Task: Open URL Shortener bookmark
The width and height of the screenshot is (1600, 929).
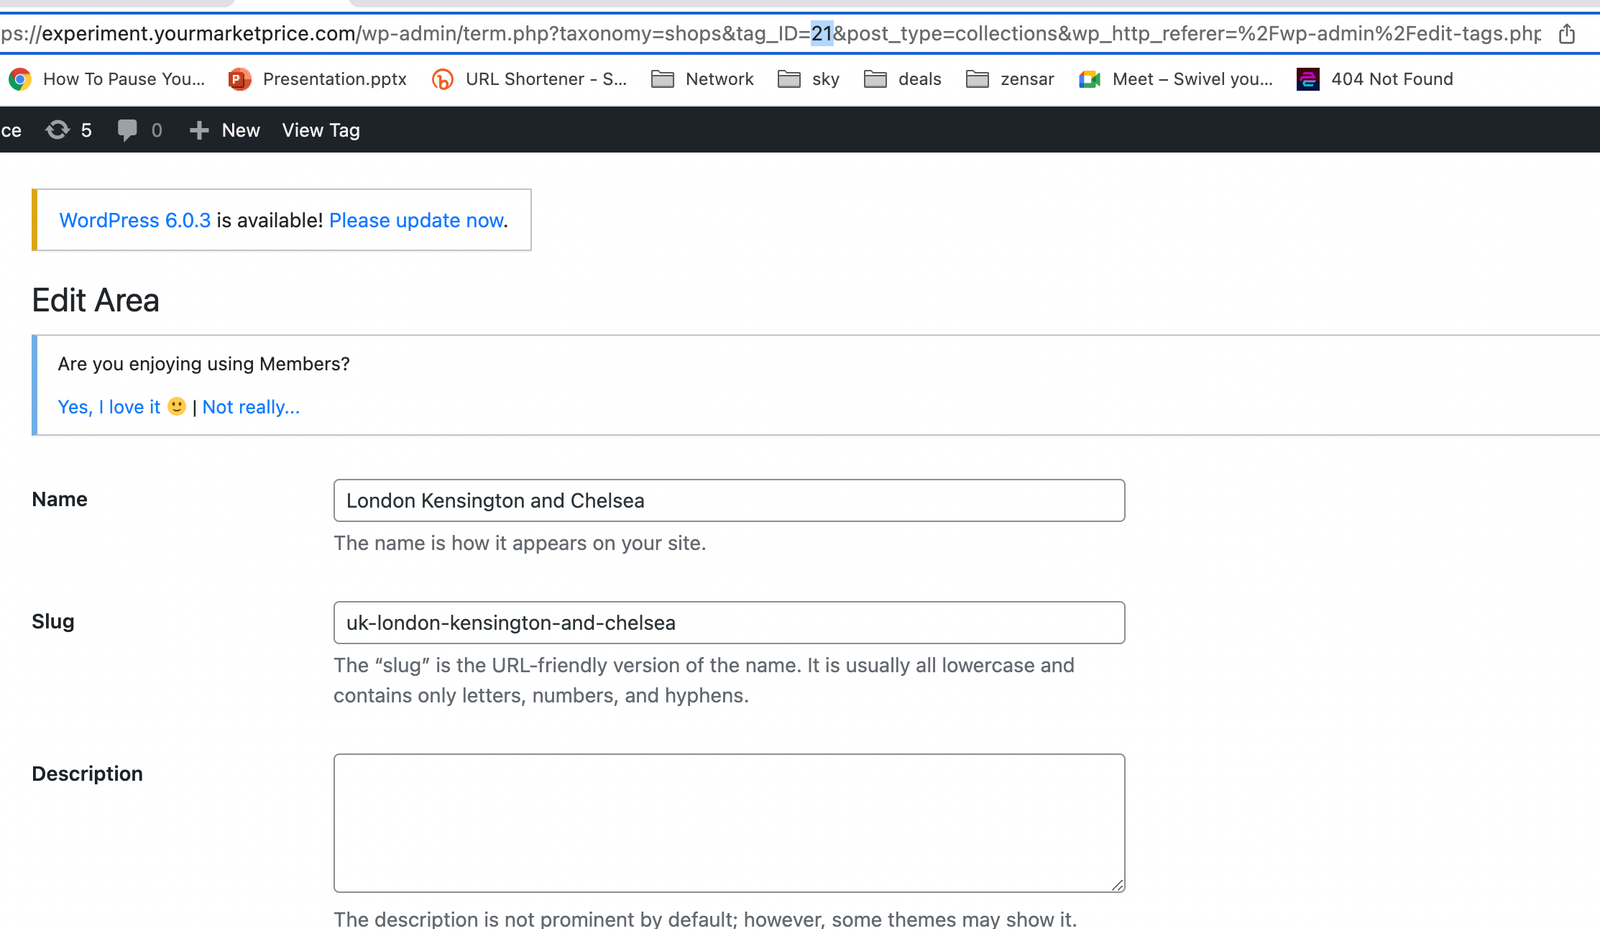Action: point(529,79)
